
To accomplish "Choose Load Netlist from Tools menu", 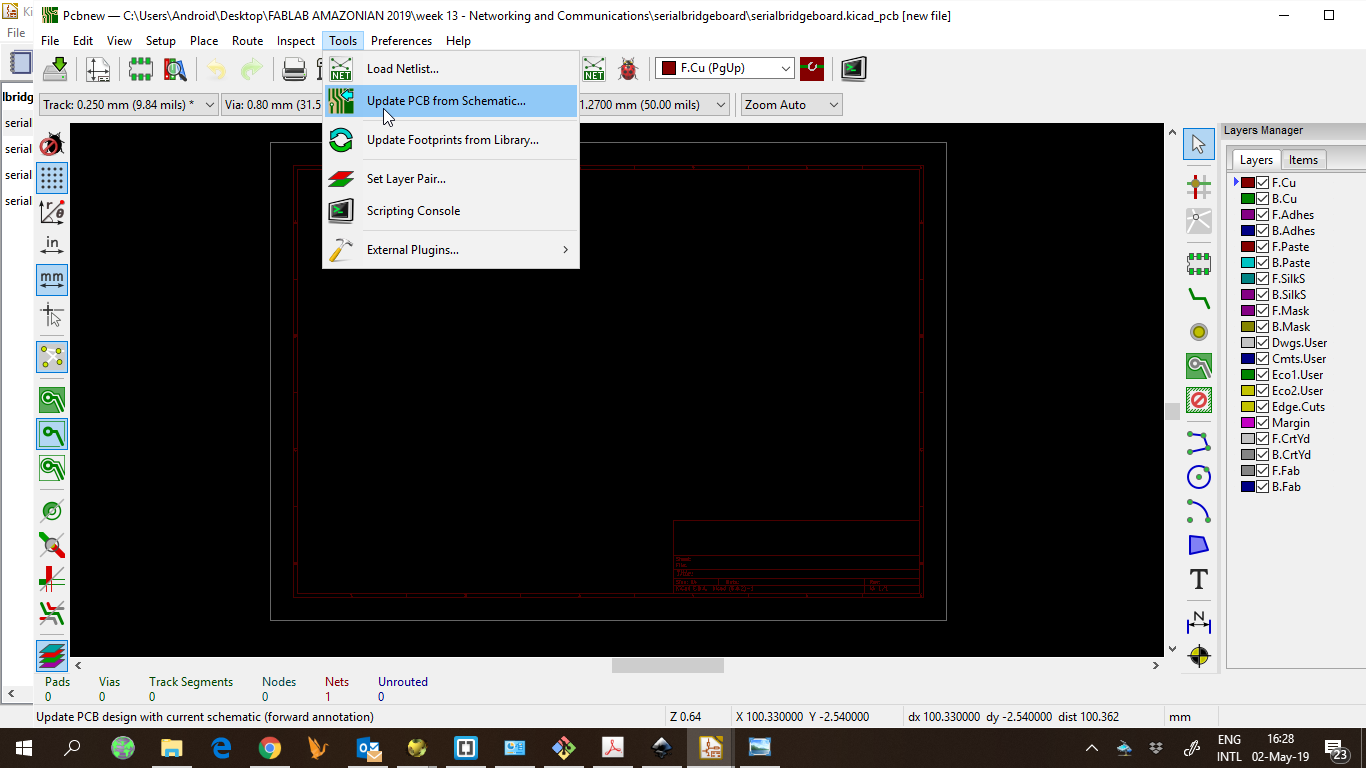I will pyautogui.click(x=451, y=69).
